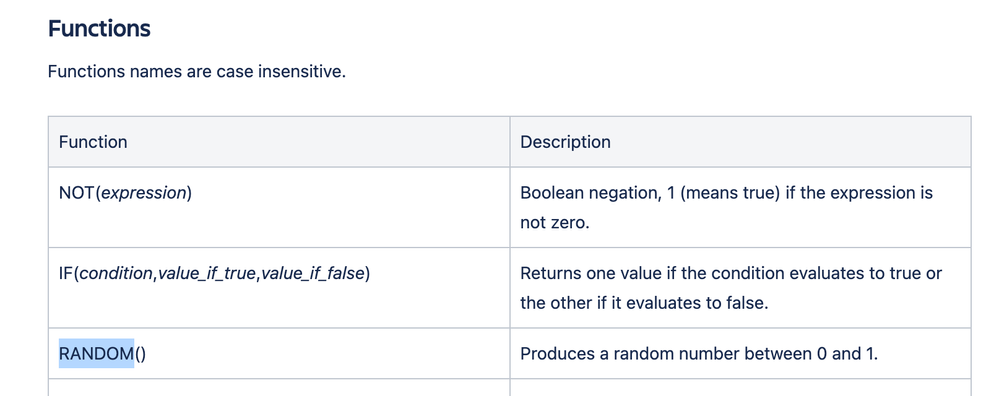Click the IF function description text
The height and width of the screenshot is (396, 999).
(x=731, y=288)
